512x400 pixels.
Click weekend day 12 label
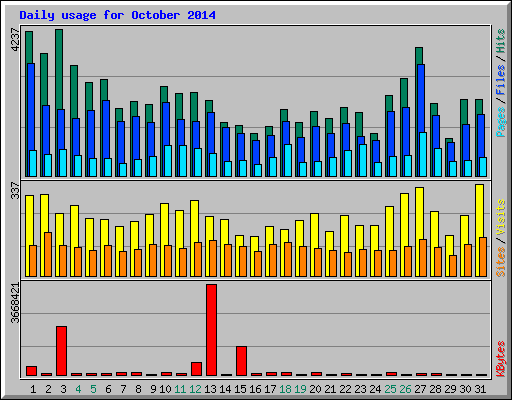195,389
